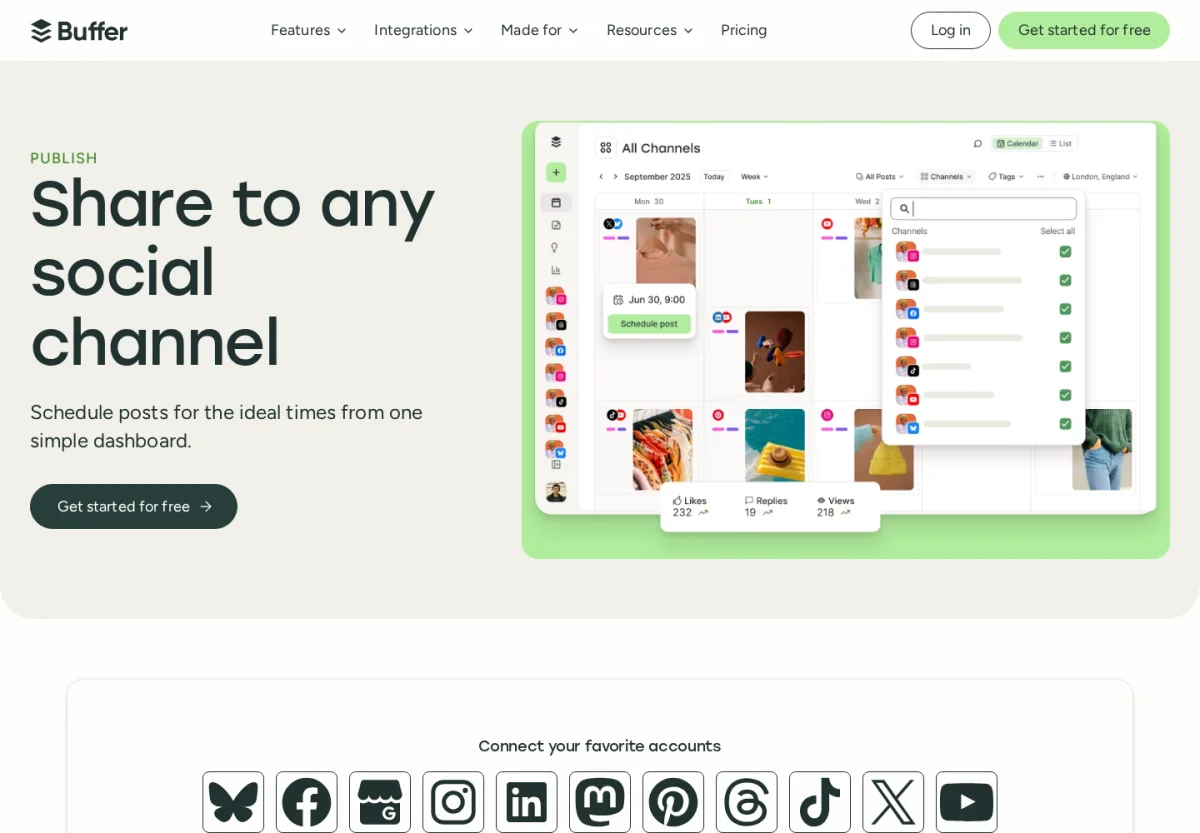The width and height of the screenshot is (1200, 833).
Task: Select the Threads account icon
Action: (x=747, y=802)
